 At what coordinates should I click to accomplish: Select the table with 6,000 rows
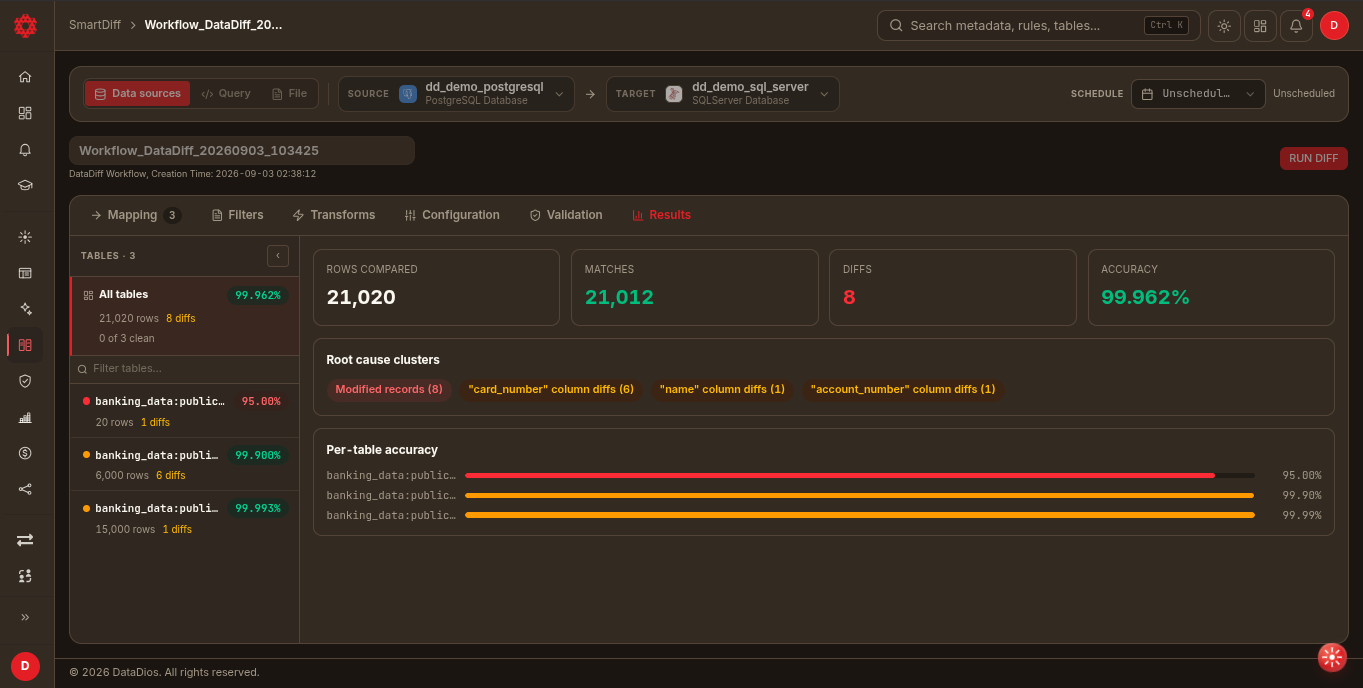[x=184, y=465]
